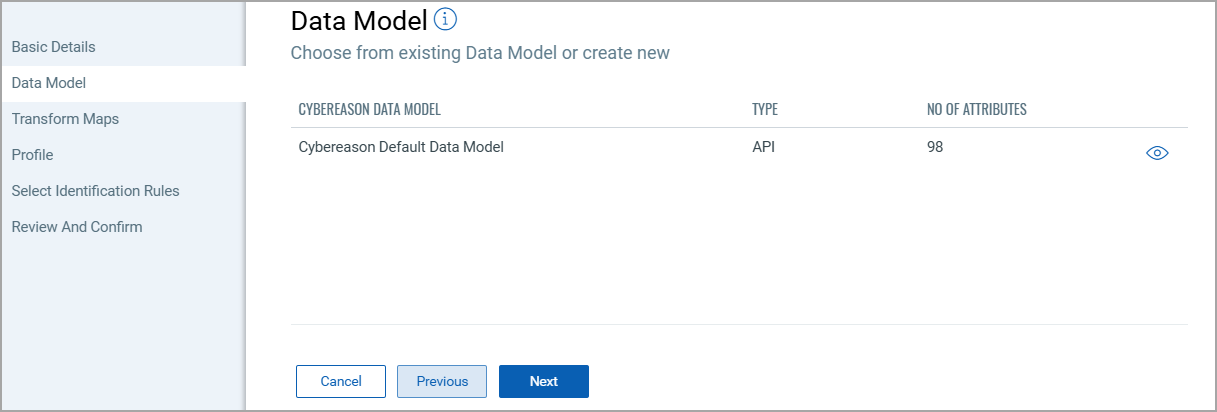This screenshot has height=412, width=1217.
Task: Open the Basic Details step
Action: coord(54,47)
